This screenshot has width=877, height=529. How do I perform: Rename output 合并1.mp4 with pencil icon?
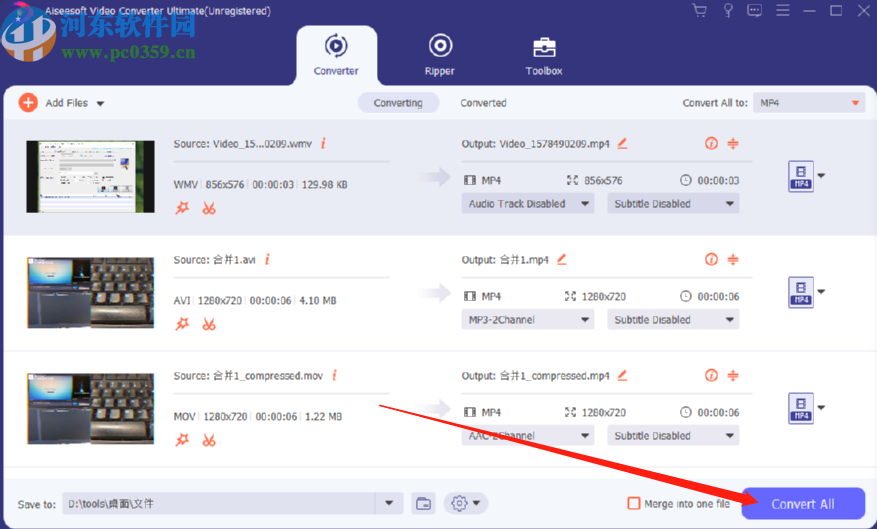tap(562, 259)
